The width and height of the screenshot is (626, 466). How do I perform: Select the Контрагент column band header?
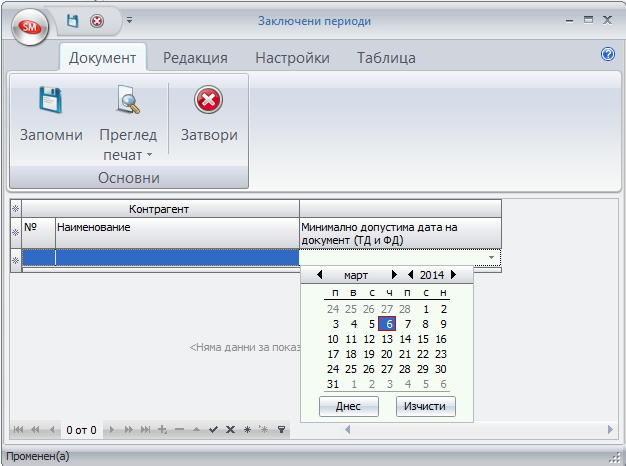coord(160,209)
